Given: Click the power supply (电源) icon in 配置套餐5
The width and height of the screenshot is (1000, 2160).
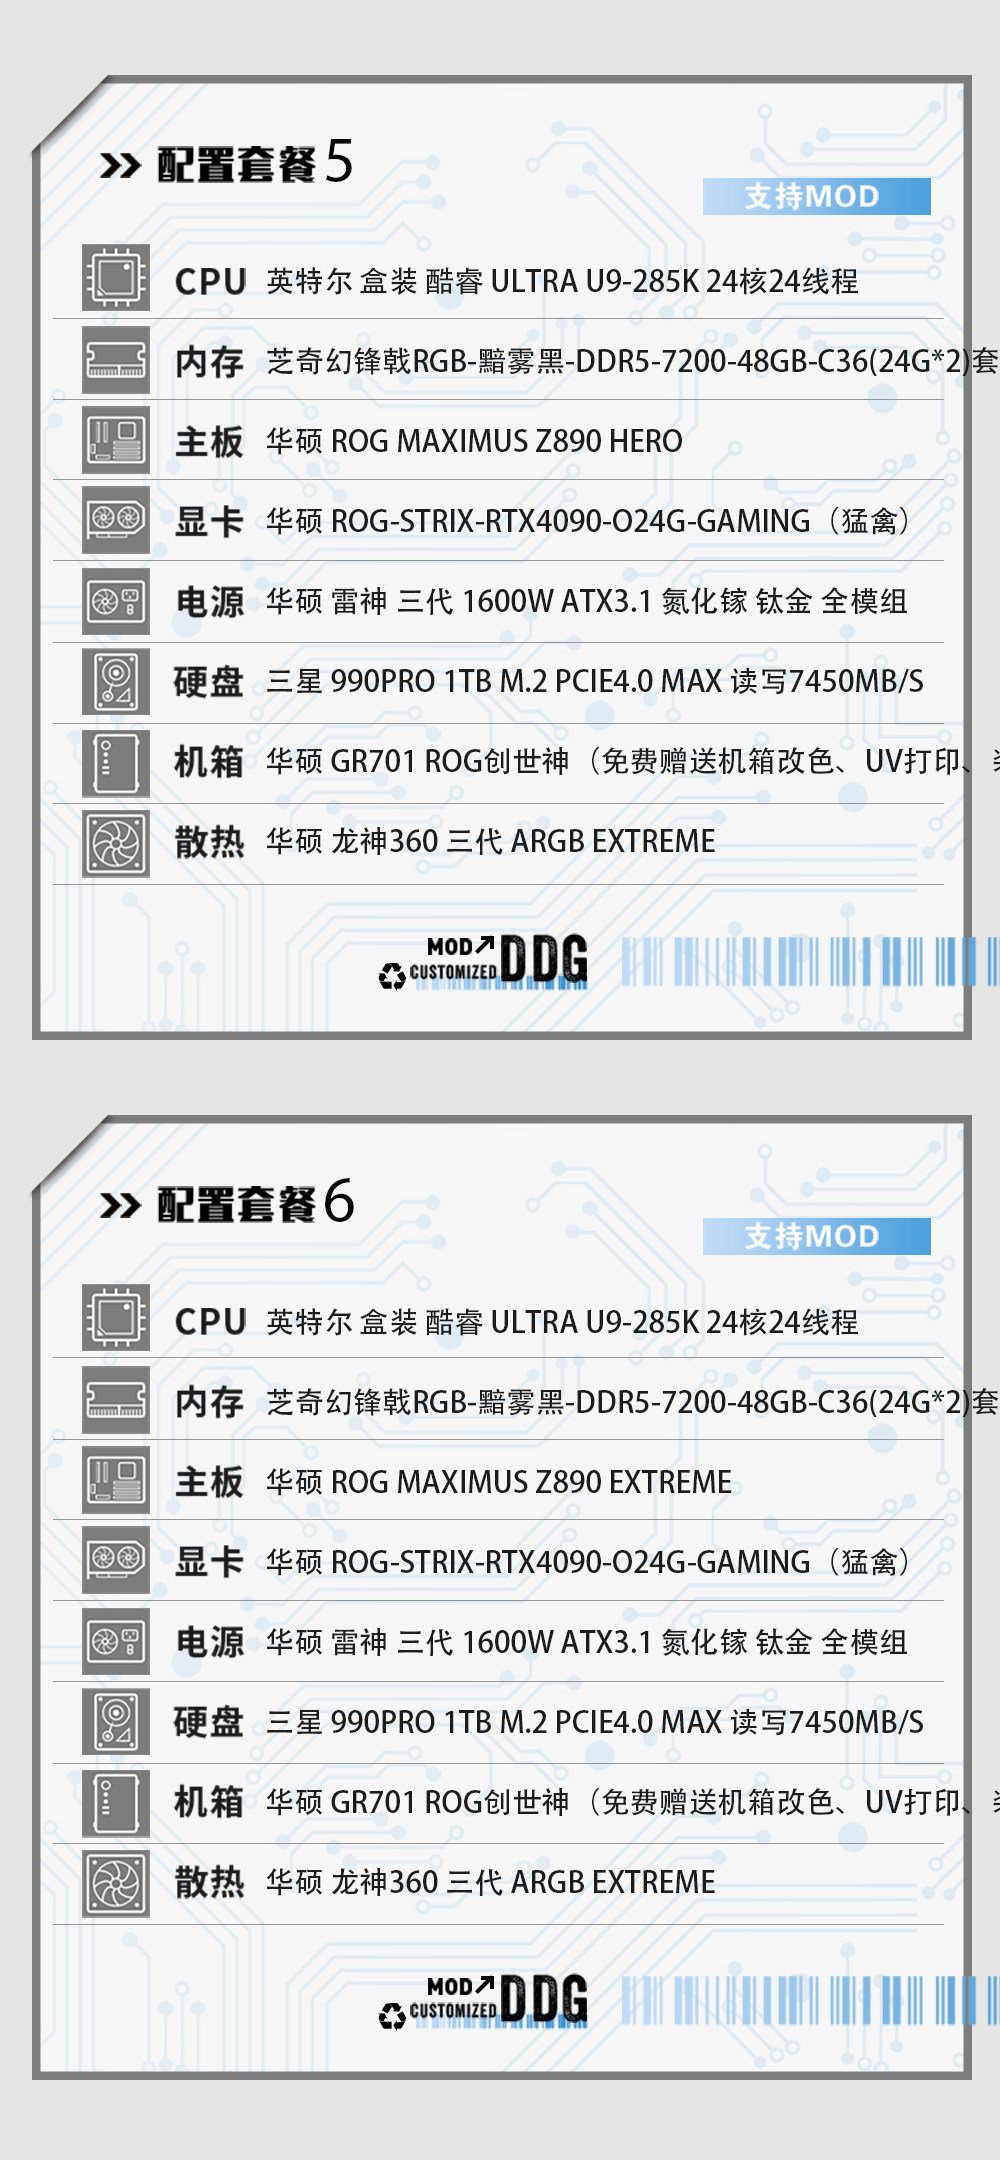Looking at the screenshot, I should [x=116, y=601].
